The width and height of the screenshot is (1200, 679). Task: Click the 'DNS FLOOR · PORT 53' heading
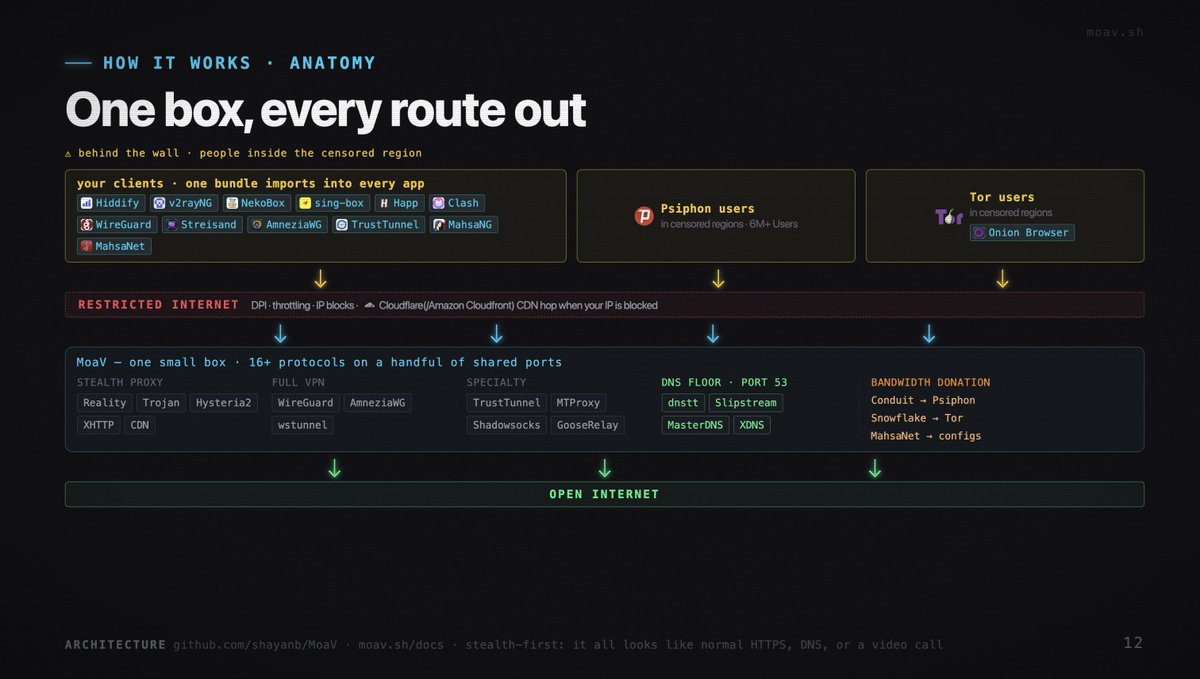pos(724,382)
